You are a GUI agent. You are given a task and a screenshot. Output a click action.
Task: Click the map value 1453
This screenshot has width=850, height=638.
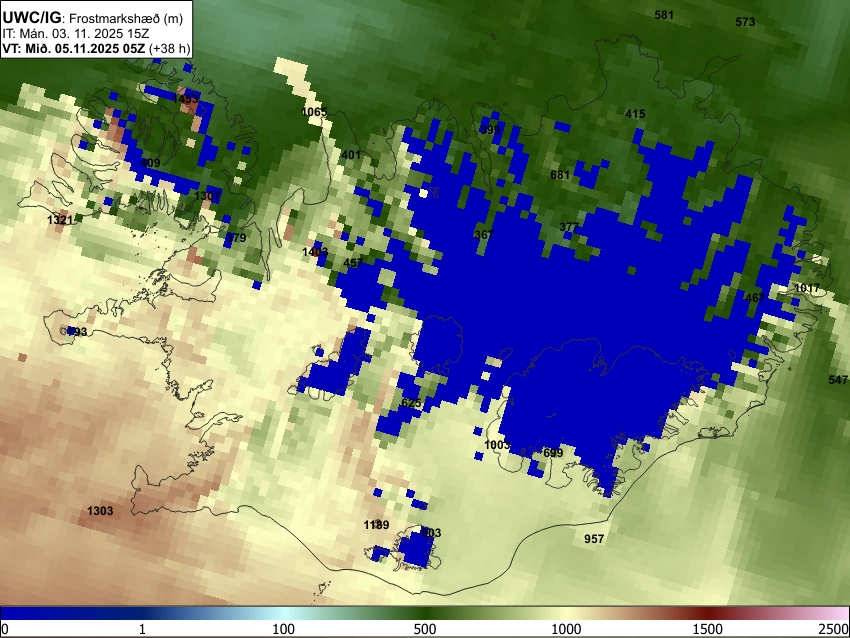[186, 99]
